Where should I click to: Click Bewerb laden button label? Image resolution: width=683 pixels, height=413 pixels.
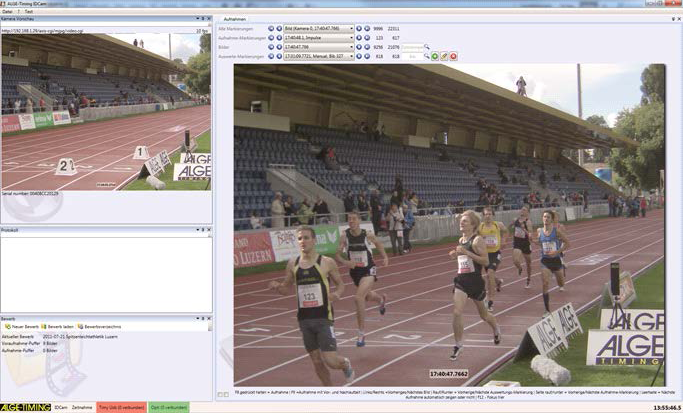[x=61, y=327]
